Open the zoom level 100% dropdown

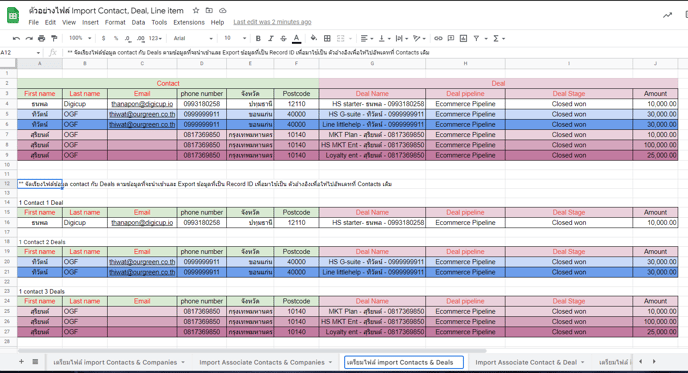tap(80, 38)
